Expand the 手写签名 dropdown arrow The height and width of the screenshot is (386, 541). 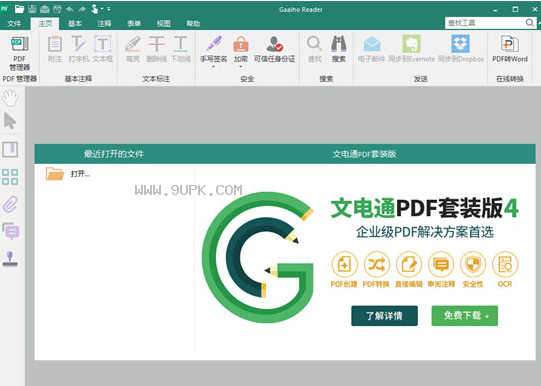(x=214, y=67)
